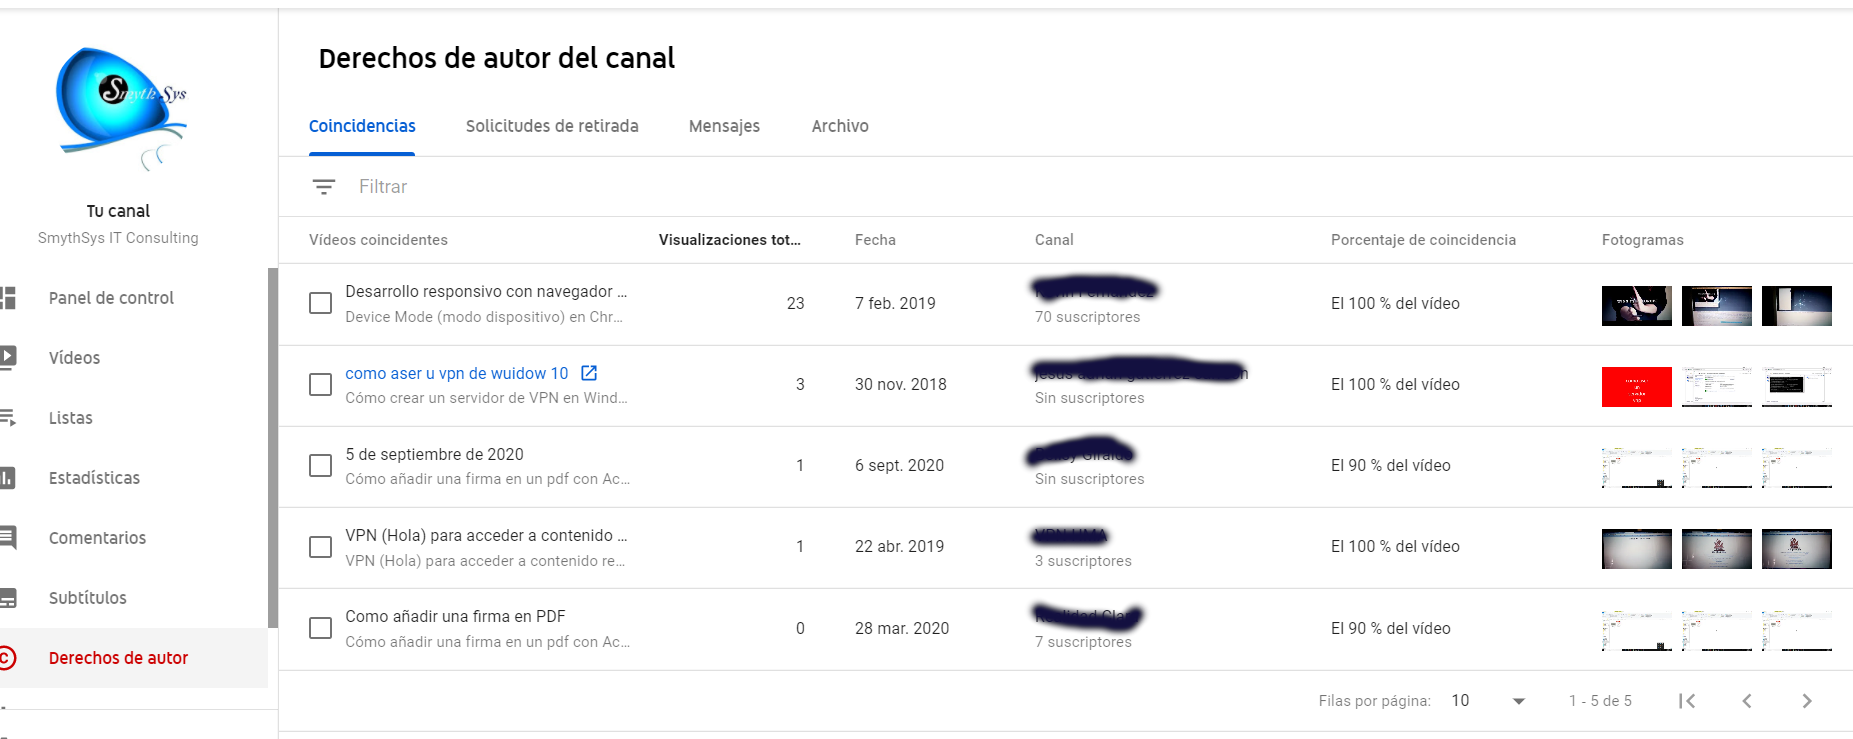The image size is (1853, 739).
Task: Check the Como añadir una firma en PDF row
Action: pyautogui.click(x=320, y=628)
